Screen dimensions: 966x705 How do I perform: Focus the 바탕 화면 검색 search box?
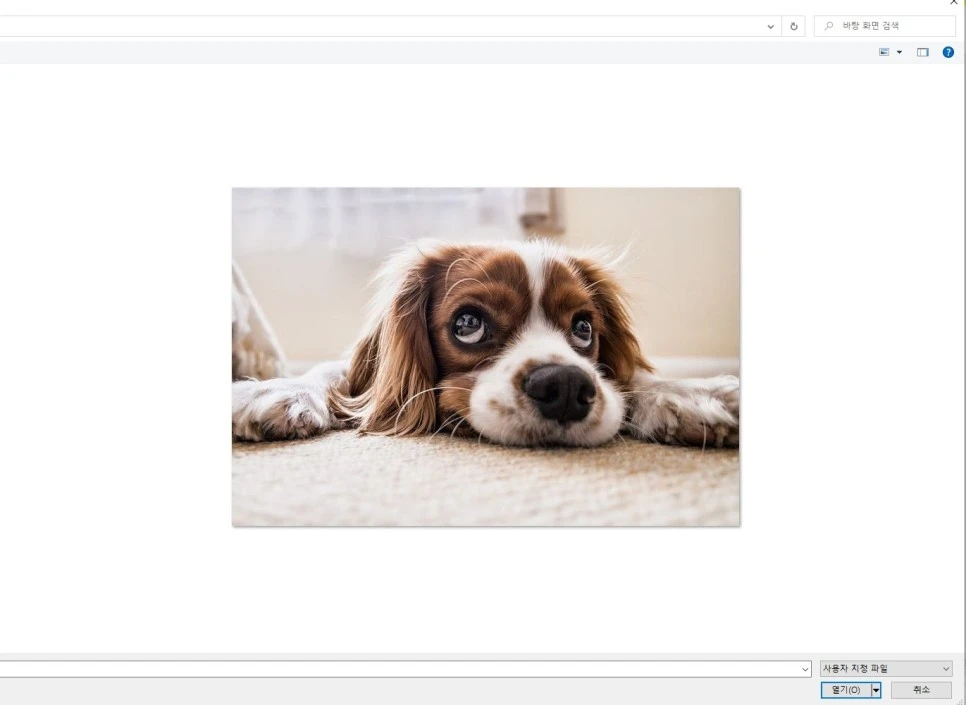click(x=885, y=26)
